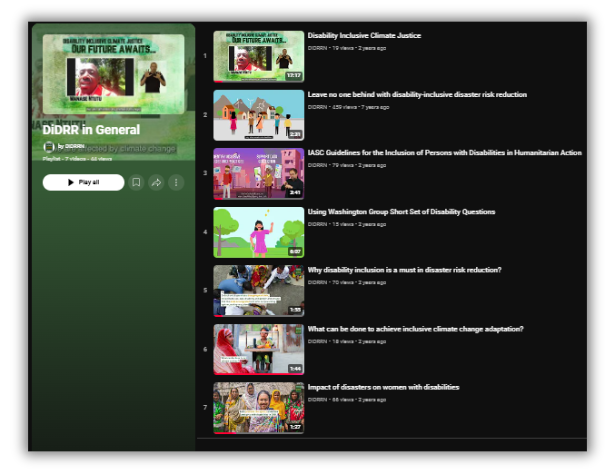Open Disability Inclusive Climate Justice video thumbnail
The height and width of the screenshot is (473, 615).
[258, 56]
